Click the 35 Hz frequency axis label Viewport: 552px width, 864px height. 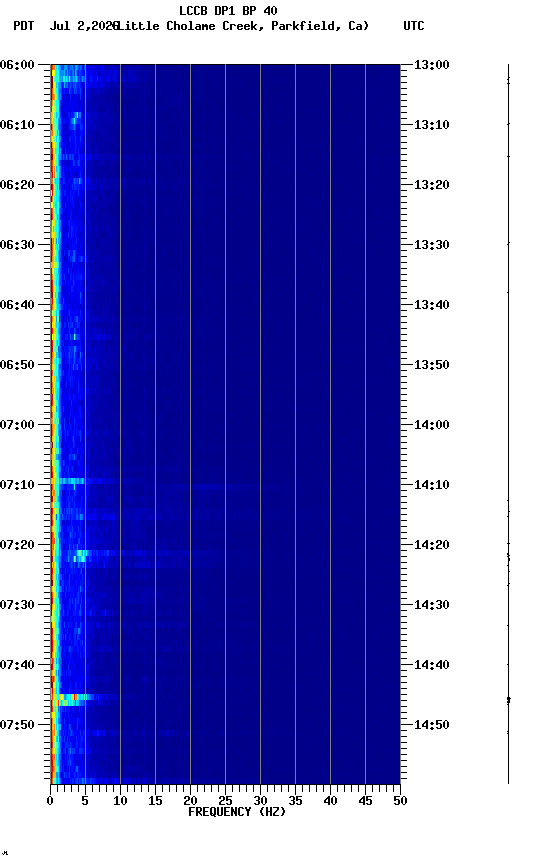tap(295, 801)
